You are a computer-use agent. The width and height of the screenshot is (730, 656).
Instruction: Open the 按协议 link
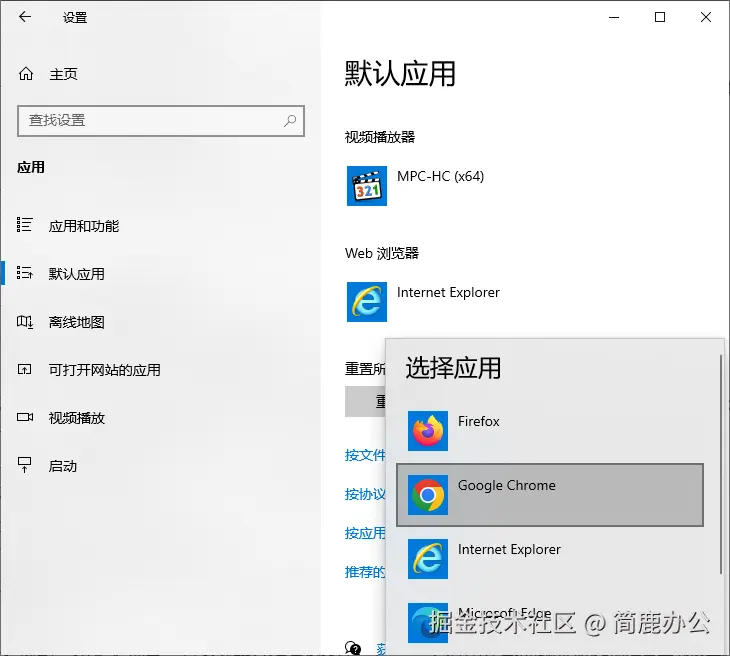[x=365, y=494]
